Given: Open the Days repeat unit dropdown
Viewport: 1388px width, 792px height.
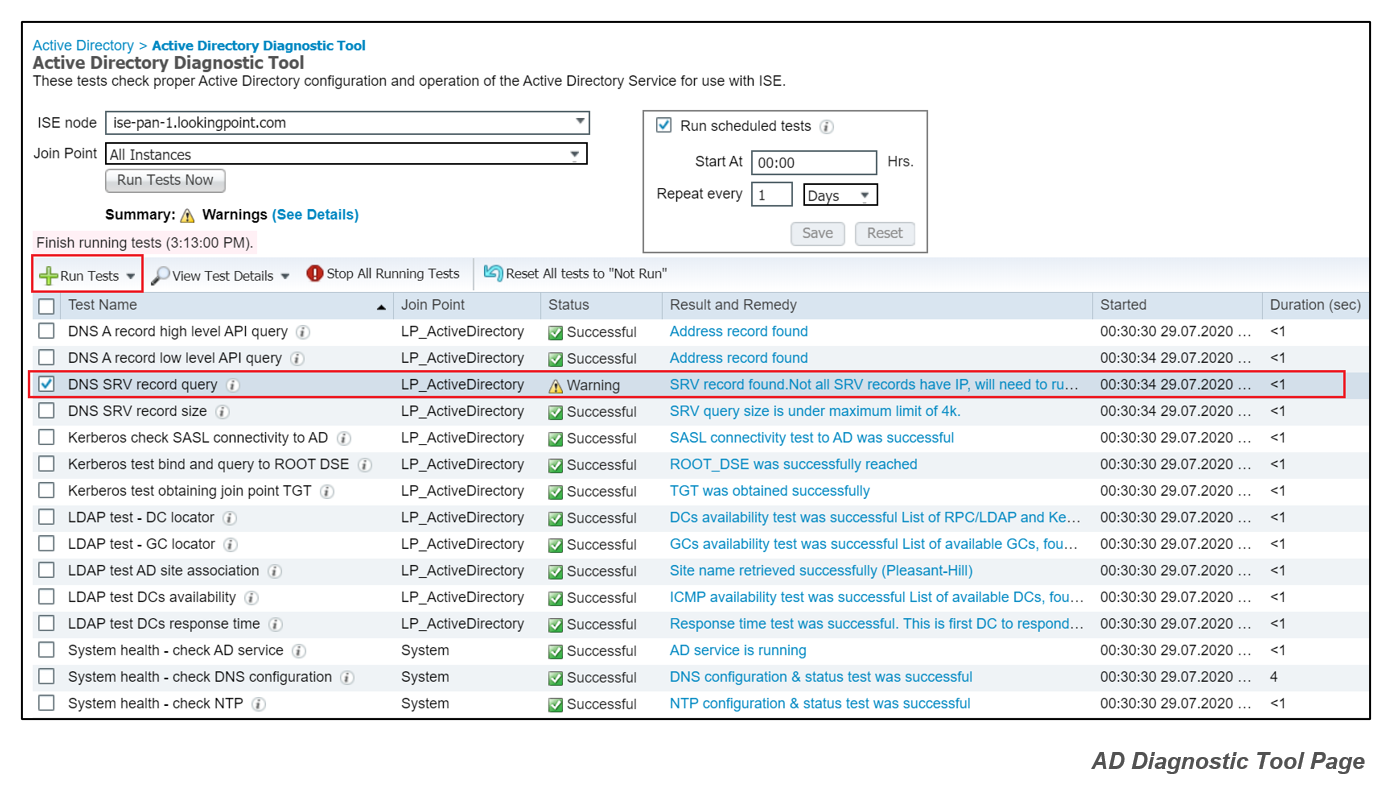Looking at the screenshot, I should (x=840, y=195).
